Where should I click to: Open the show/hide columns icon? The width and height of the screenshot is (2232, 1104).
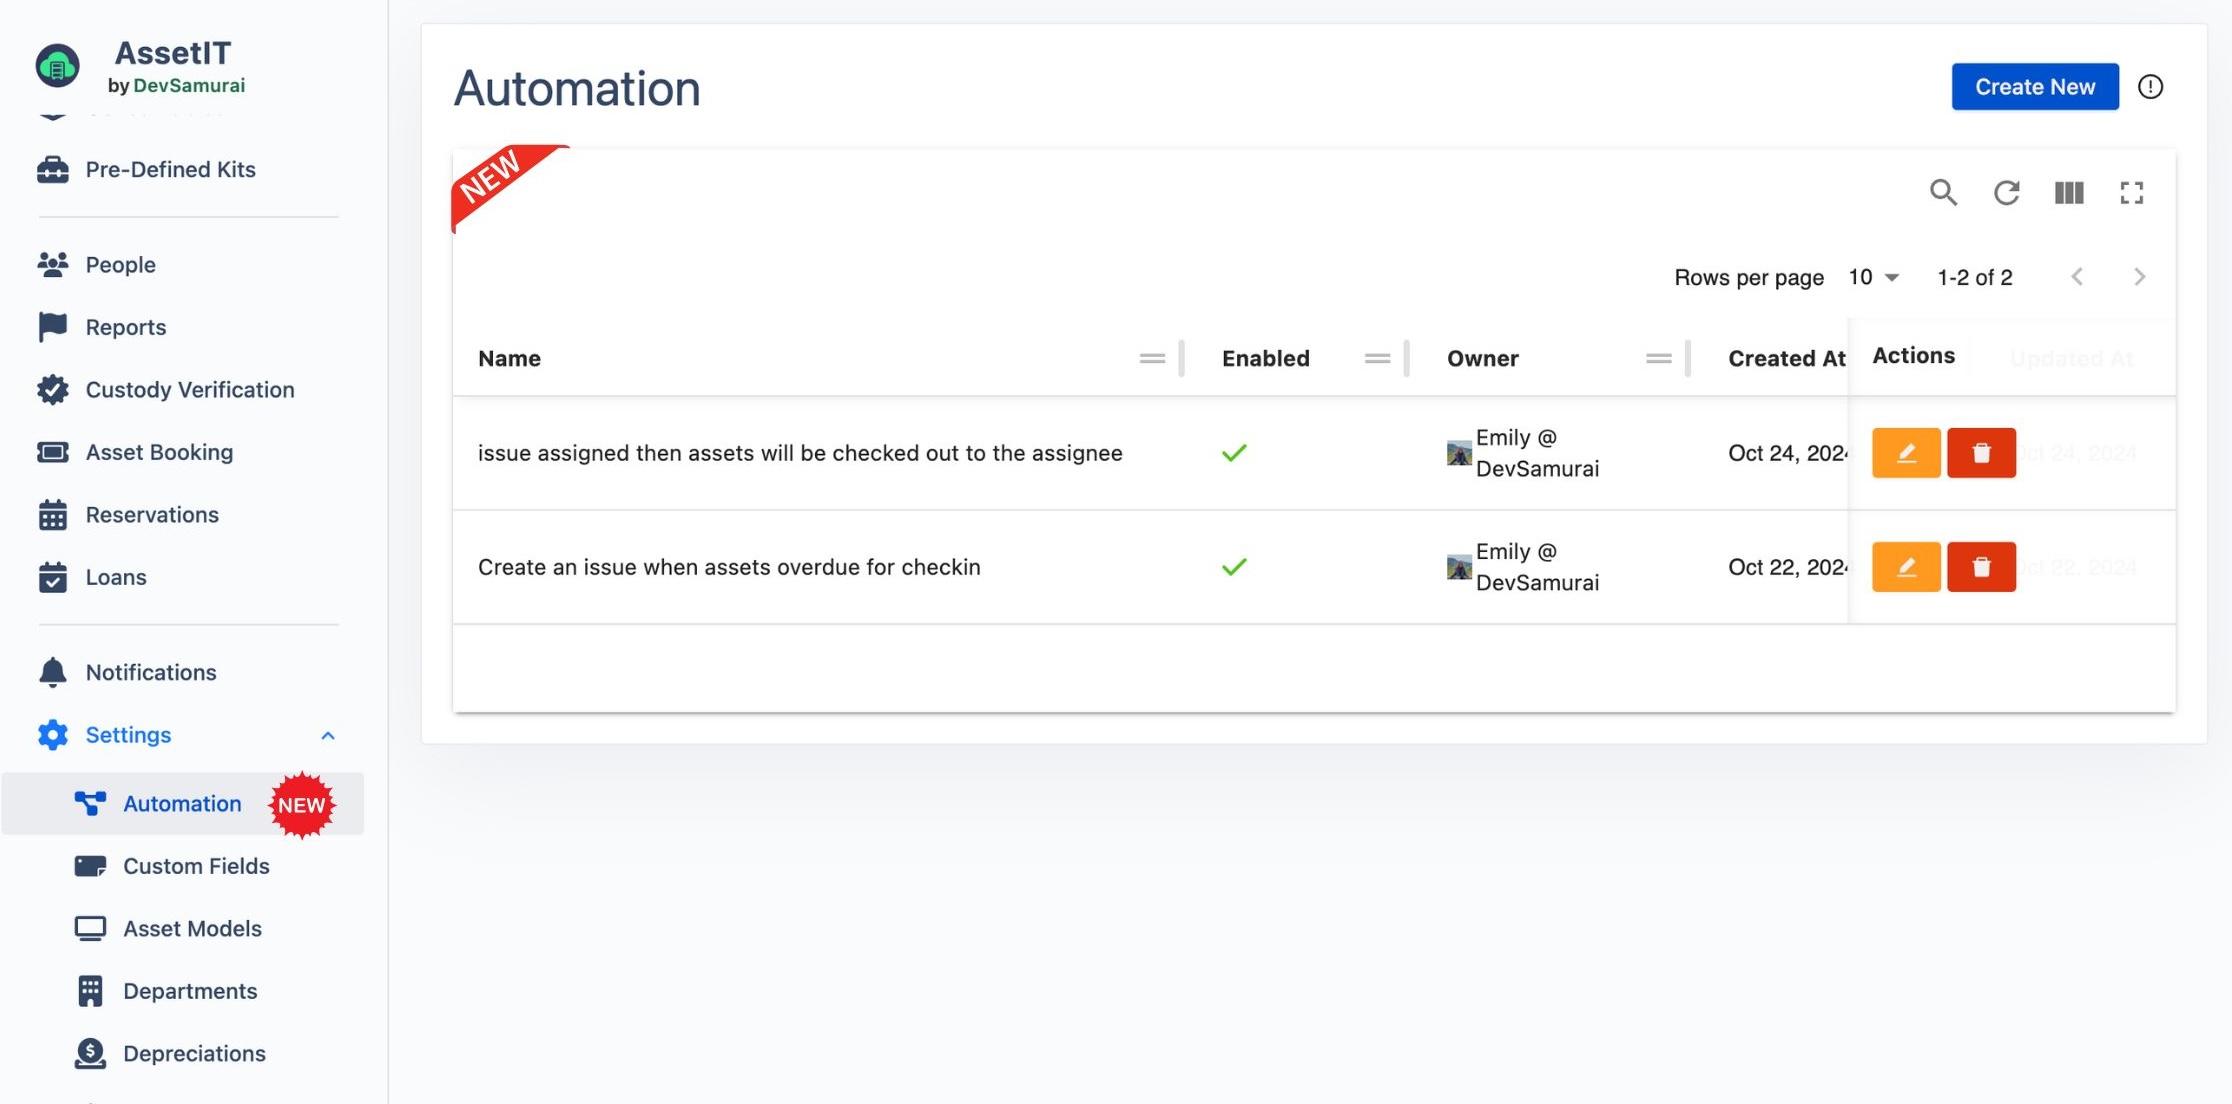pyautogui.click(x=2069, y=192)
